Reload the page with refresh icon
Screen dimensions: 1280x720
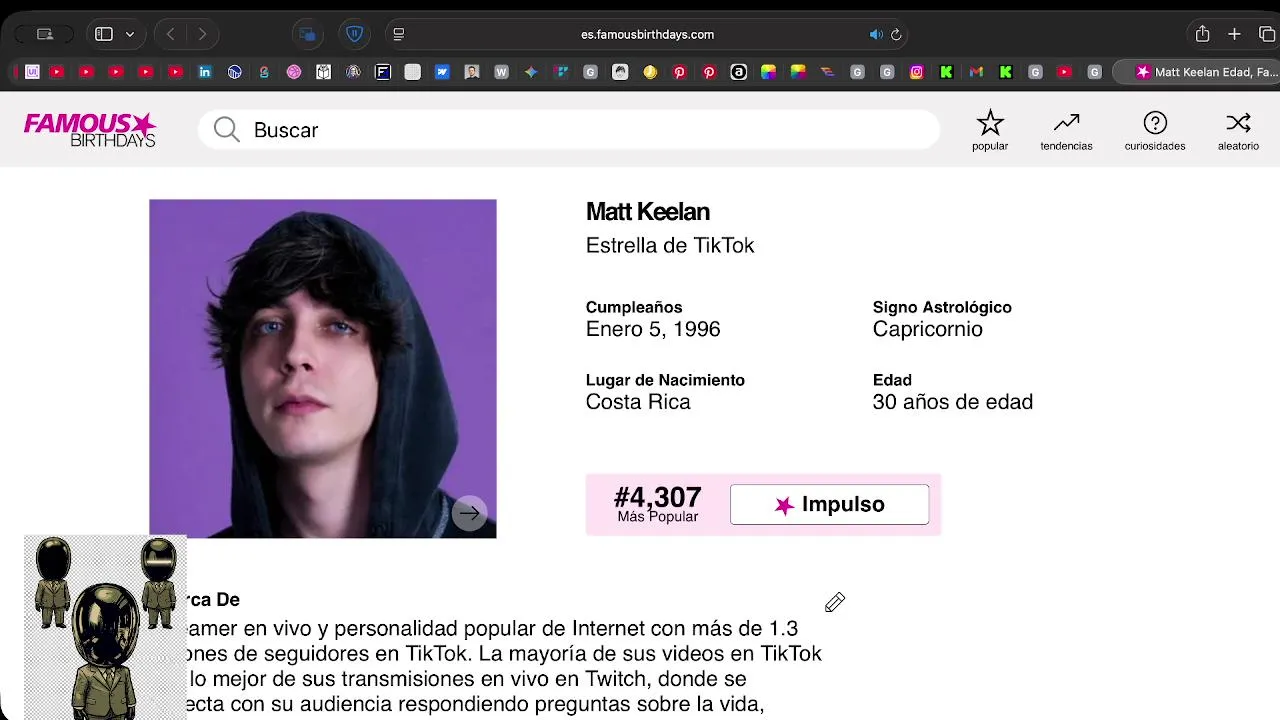896,34
